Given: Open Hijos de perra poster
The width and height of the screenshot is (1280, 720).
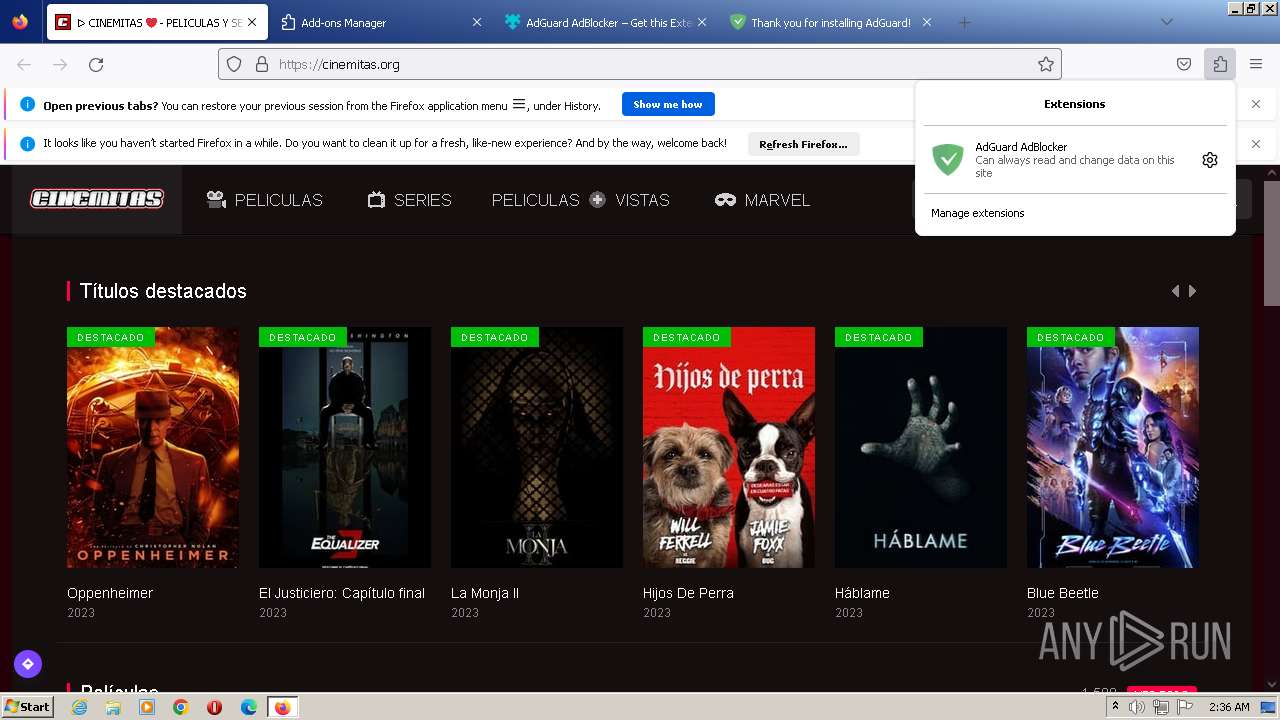Looking at the screenshot, I should pos(729,447).
